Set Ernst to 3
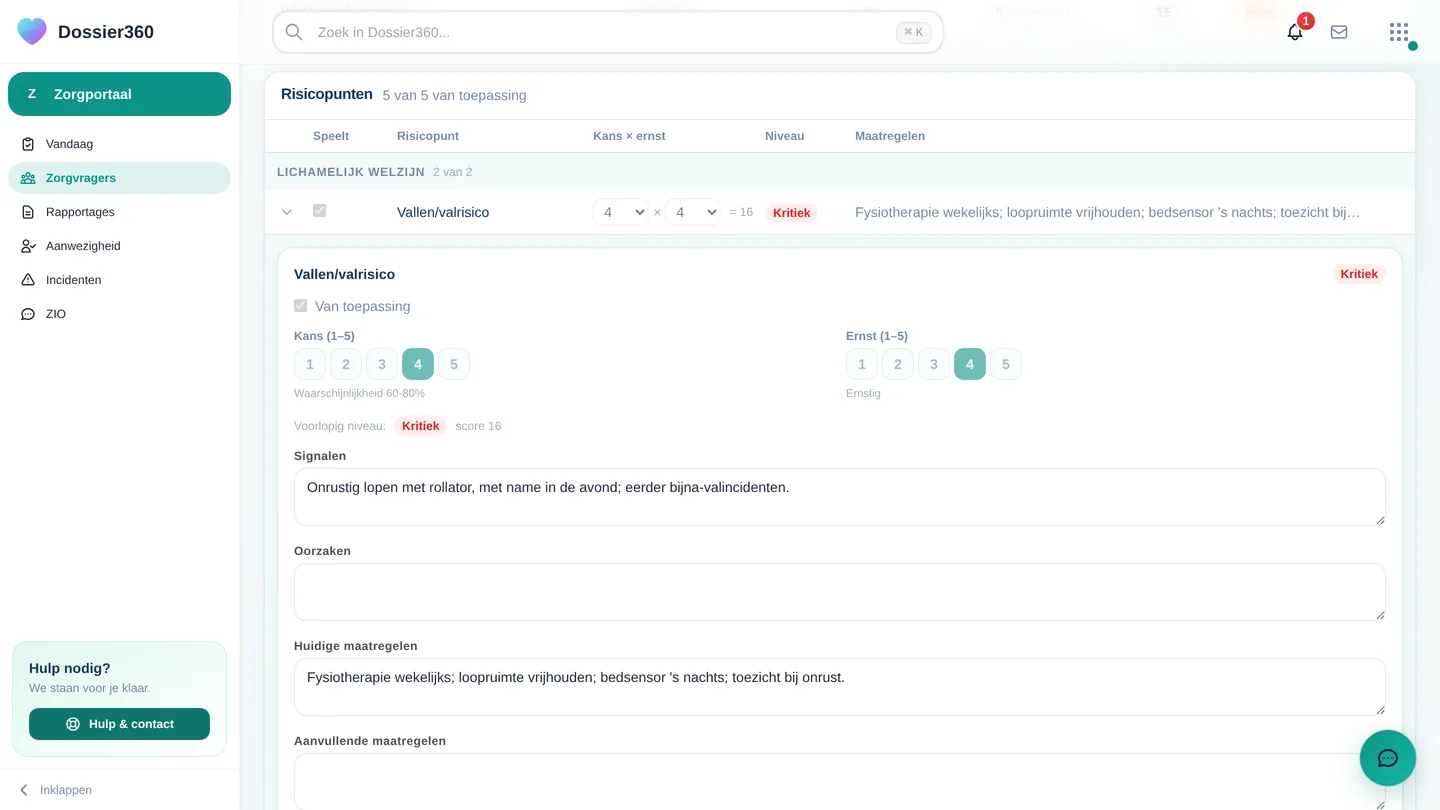Image resolution: width=1440 pixels, height=810 pixels. point(934,364)
